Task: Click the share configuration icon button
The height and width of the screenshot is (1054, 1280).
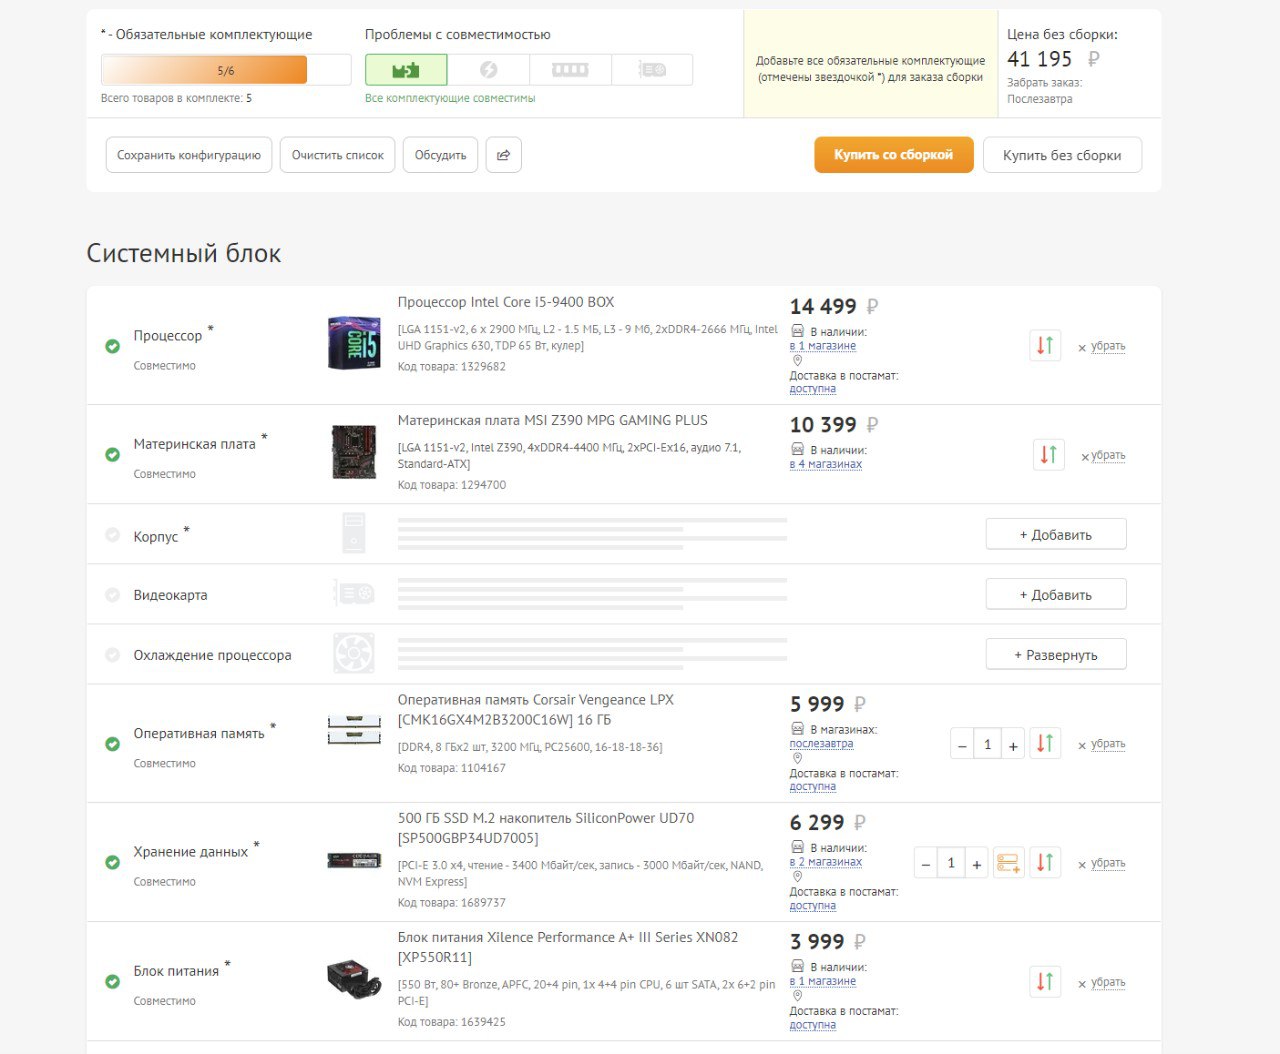Action: point(503,155)
